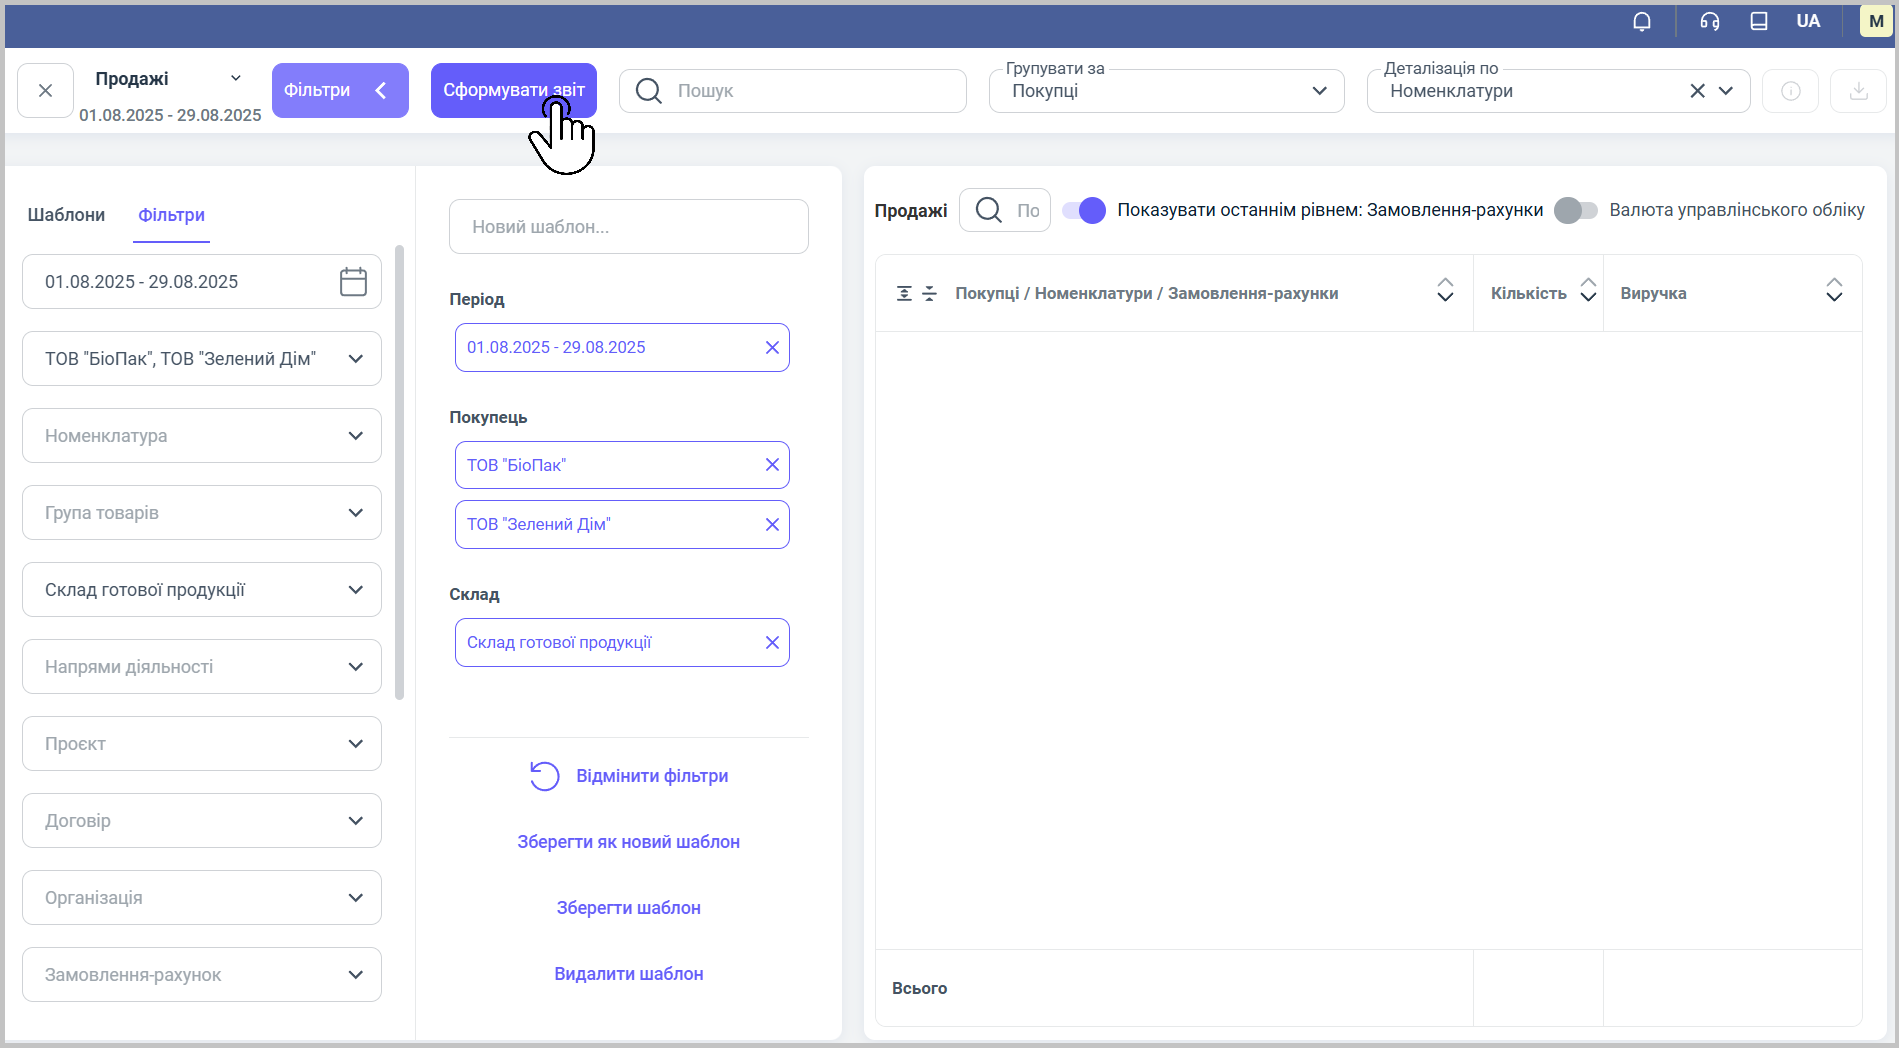
Task: Click the notifications bell icon
Action: [1641, 21]
